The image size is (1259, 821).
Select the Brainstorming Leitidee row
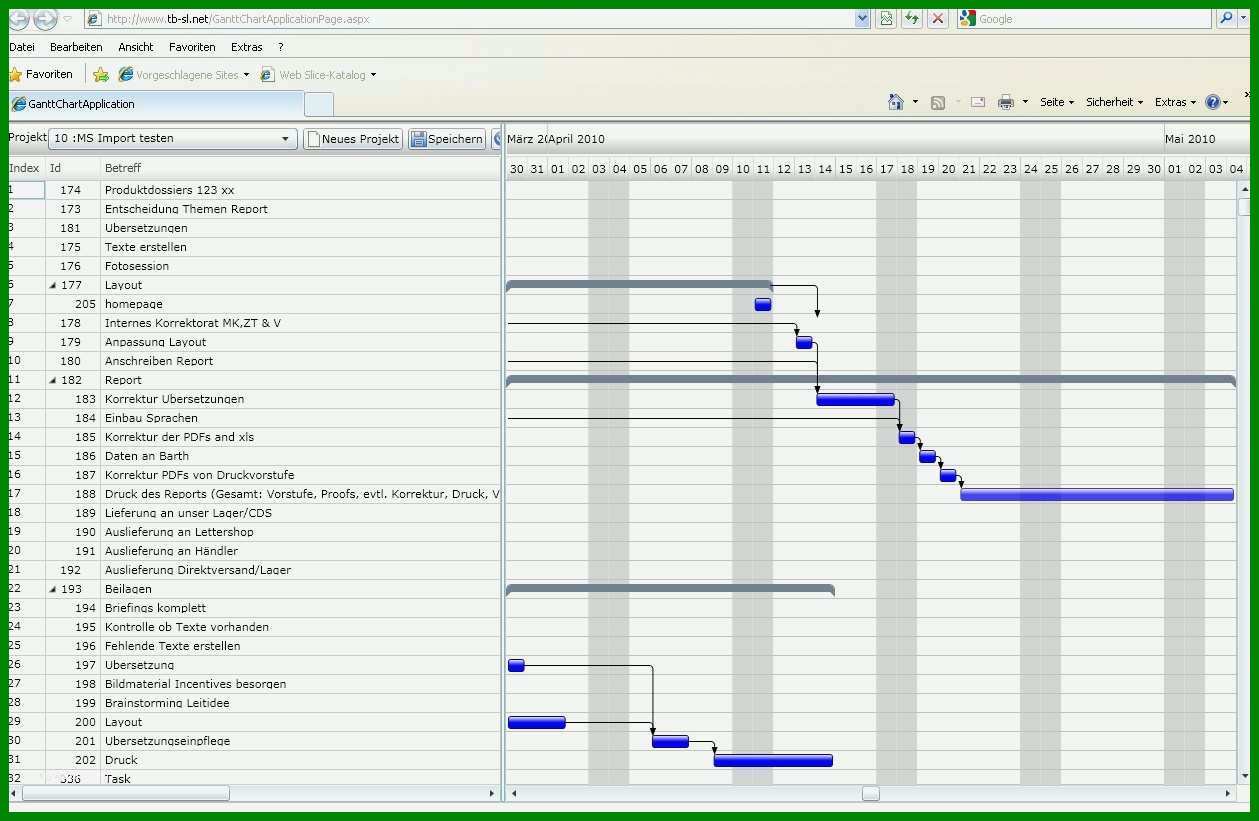click(x=254, y=703)
